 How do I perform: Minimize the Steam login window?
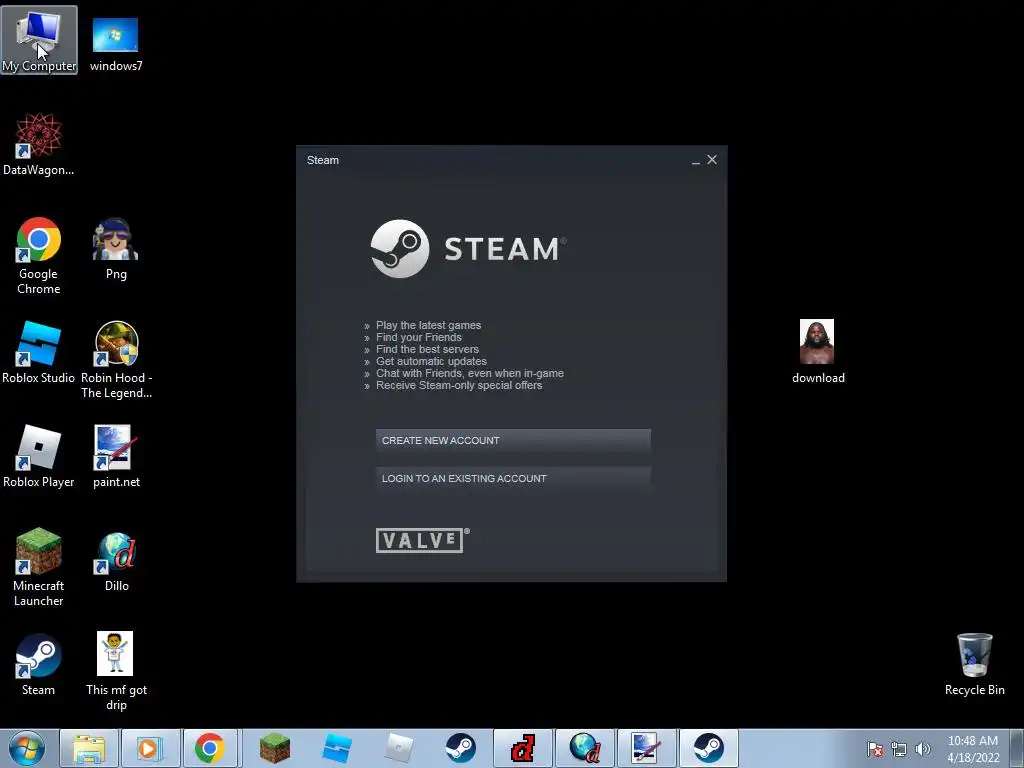click(696, 161)
